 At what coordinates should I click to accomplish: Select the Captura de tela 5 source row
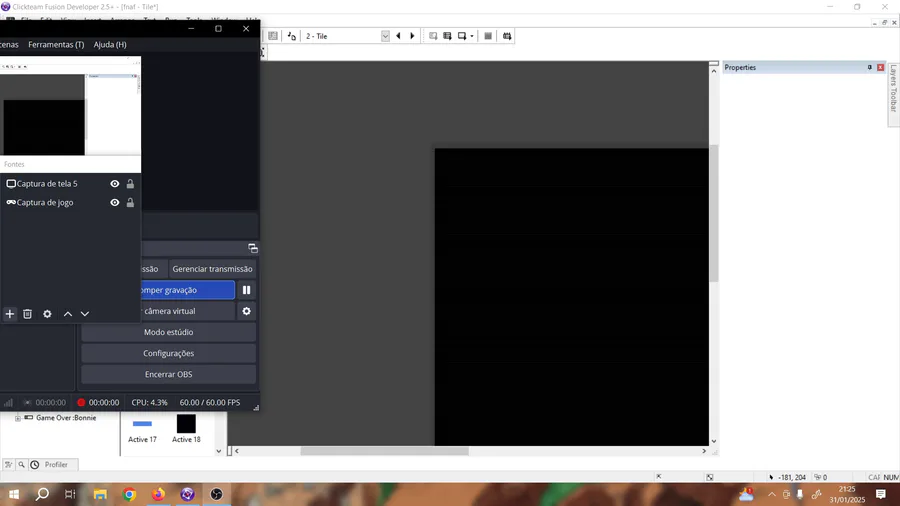[x=71, y=184]
